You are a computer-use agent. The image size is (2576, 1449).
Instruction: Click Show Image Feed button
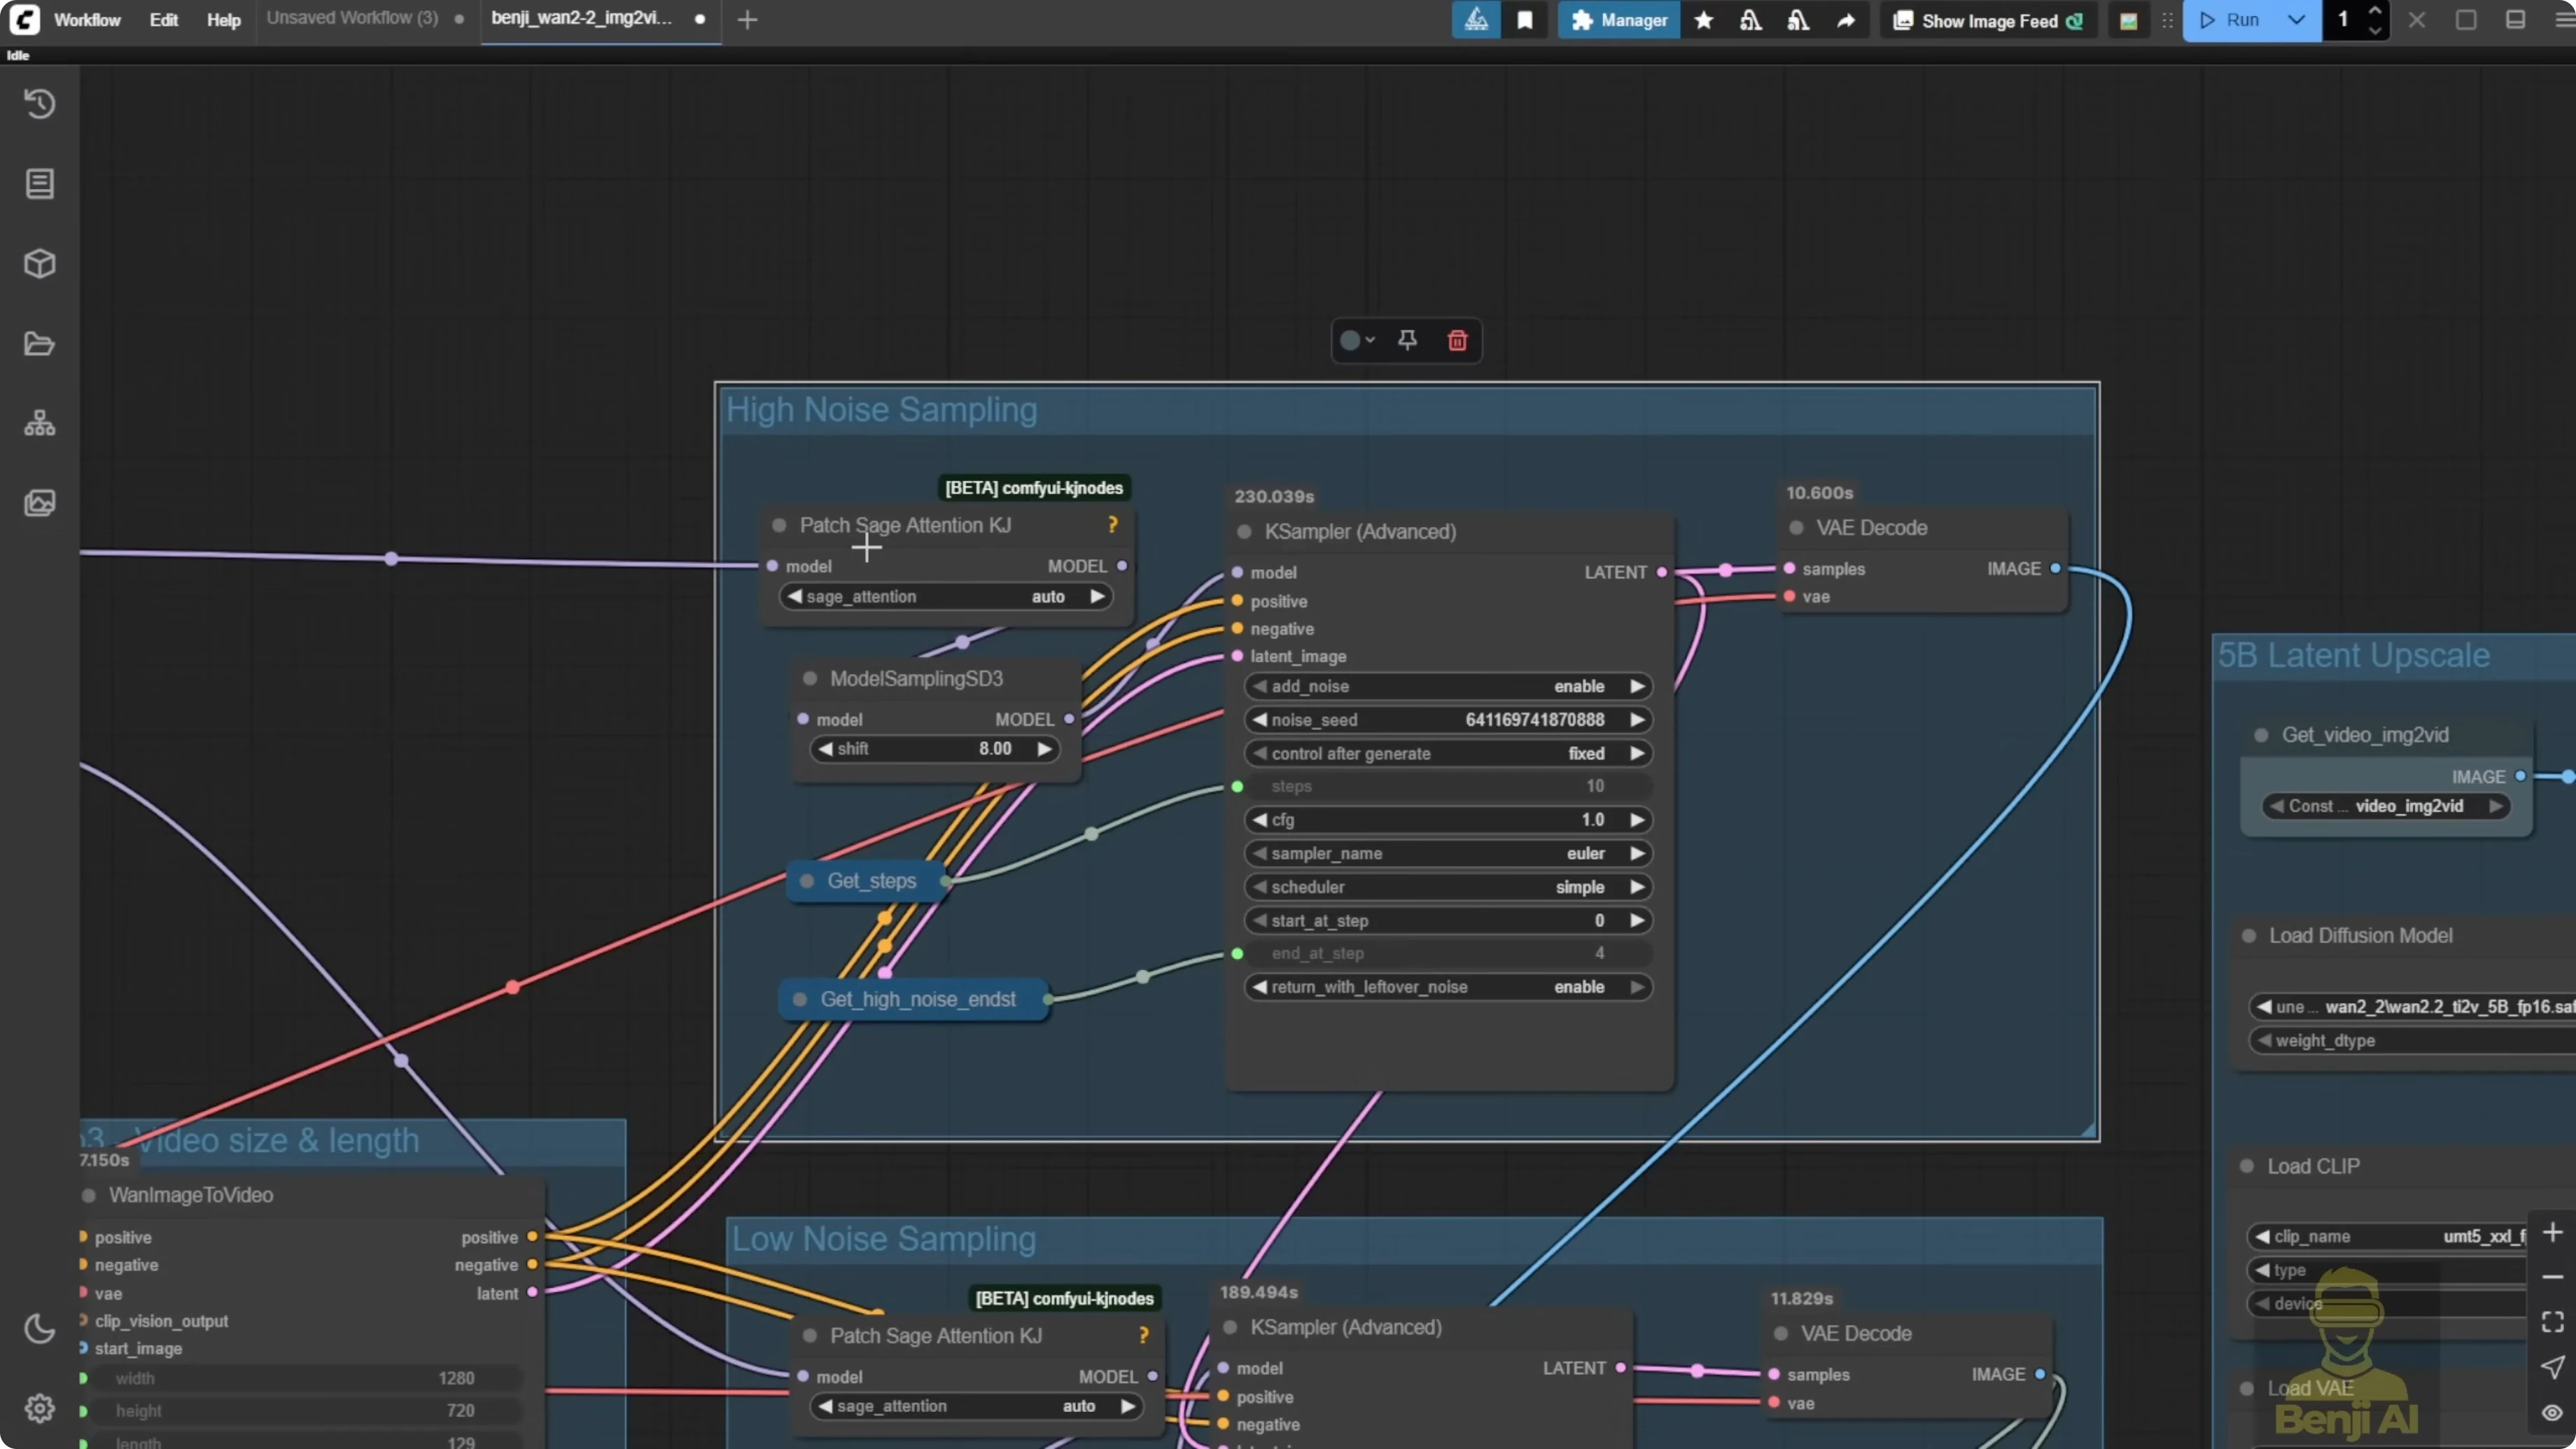point(1988,21)
